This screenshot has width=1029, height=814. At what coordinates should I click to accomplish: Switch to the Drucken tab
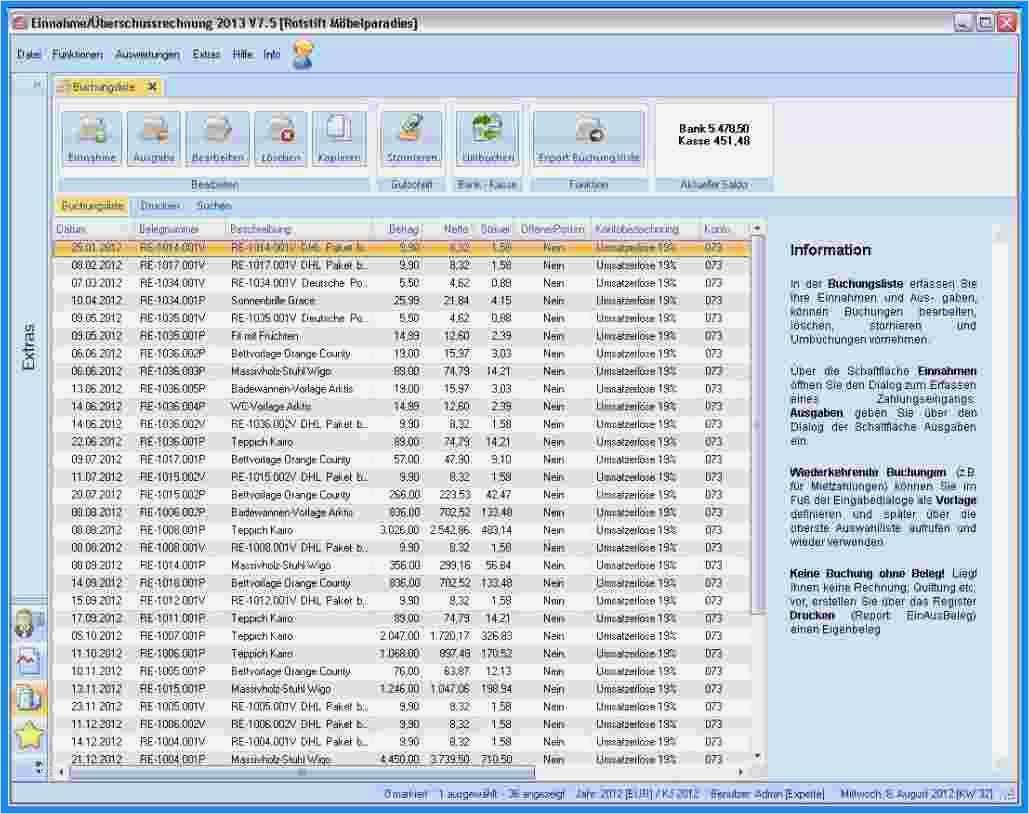pyautogui.click(x=160, y=205)
